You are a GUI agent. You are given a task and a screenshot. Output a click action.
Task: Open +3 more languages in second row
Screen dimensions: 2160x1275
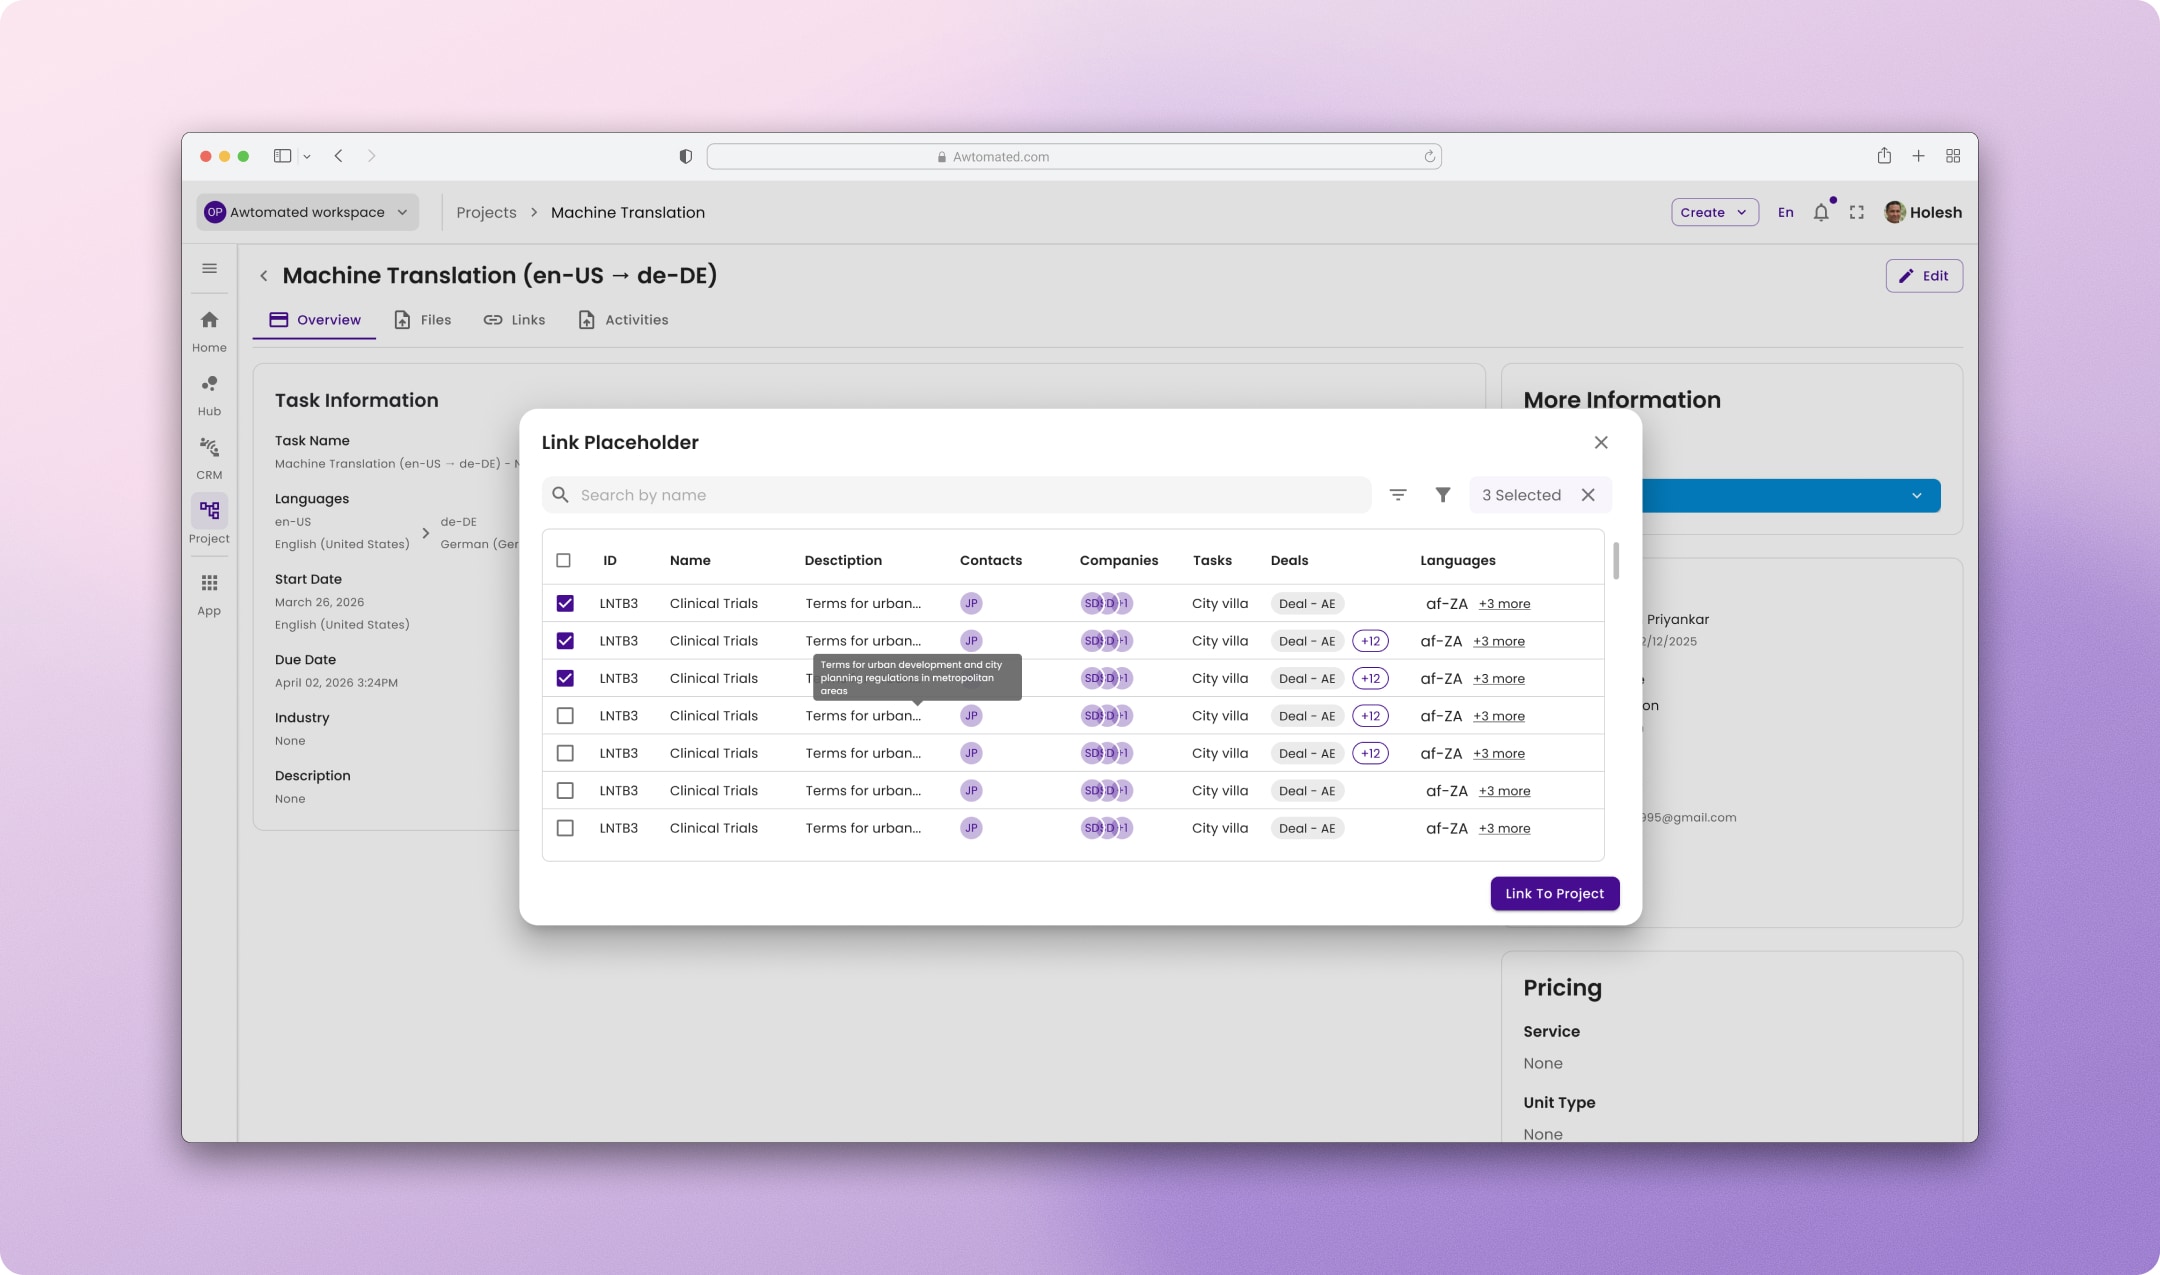pos(1498,641)
